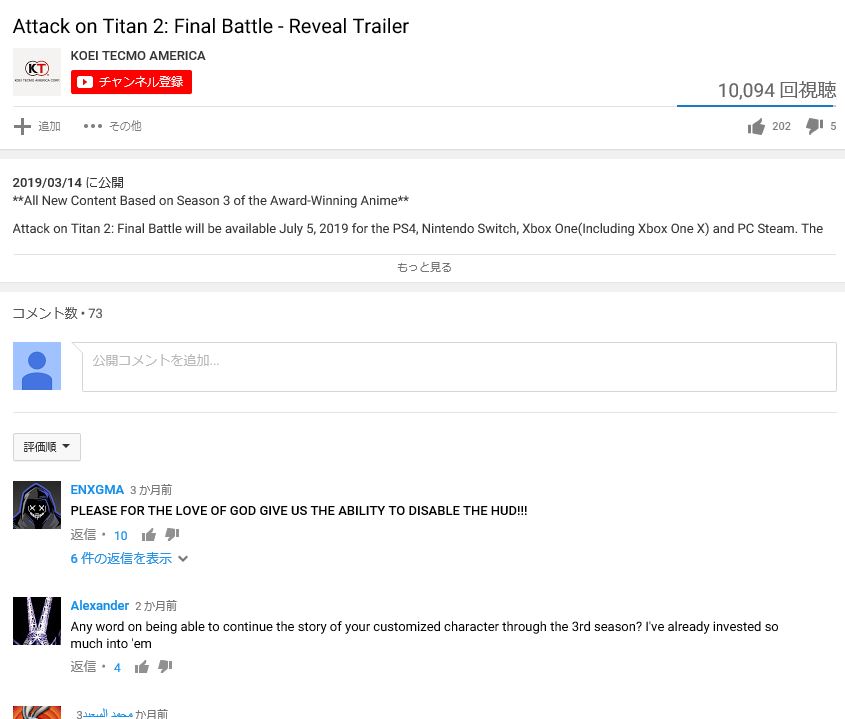845x719 pixels.
Task: Reply to ENXGMA's comment via 返信
Action: (84, 535)
